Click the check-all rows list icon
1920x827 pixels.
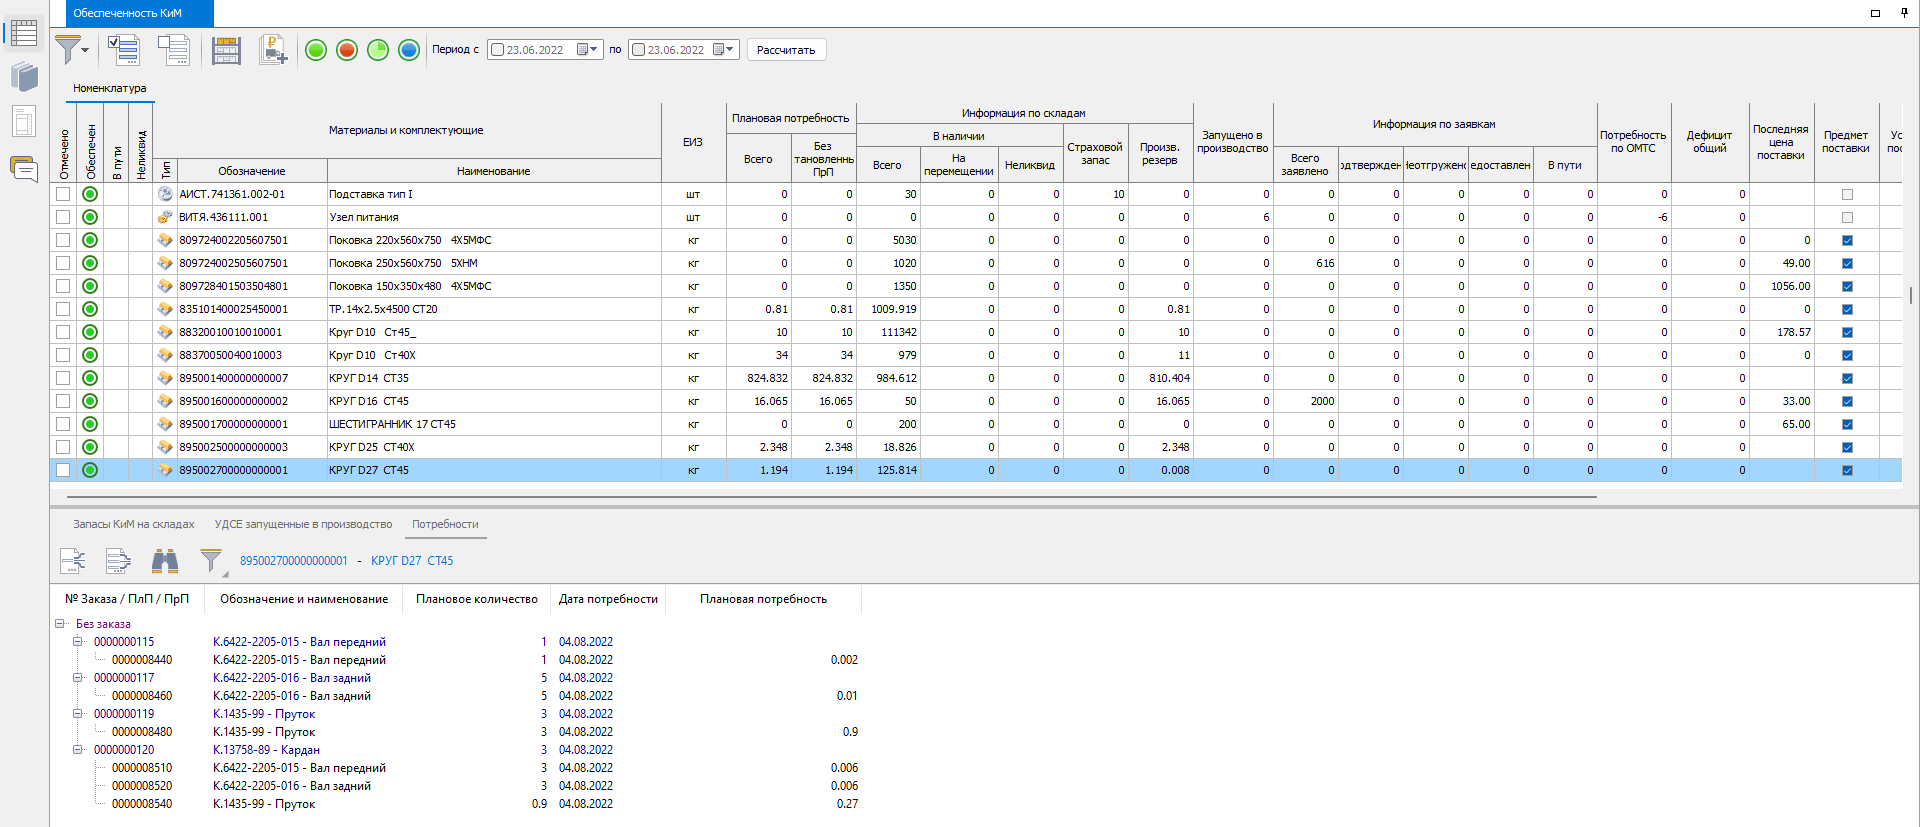124,50
